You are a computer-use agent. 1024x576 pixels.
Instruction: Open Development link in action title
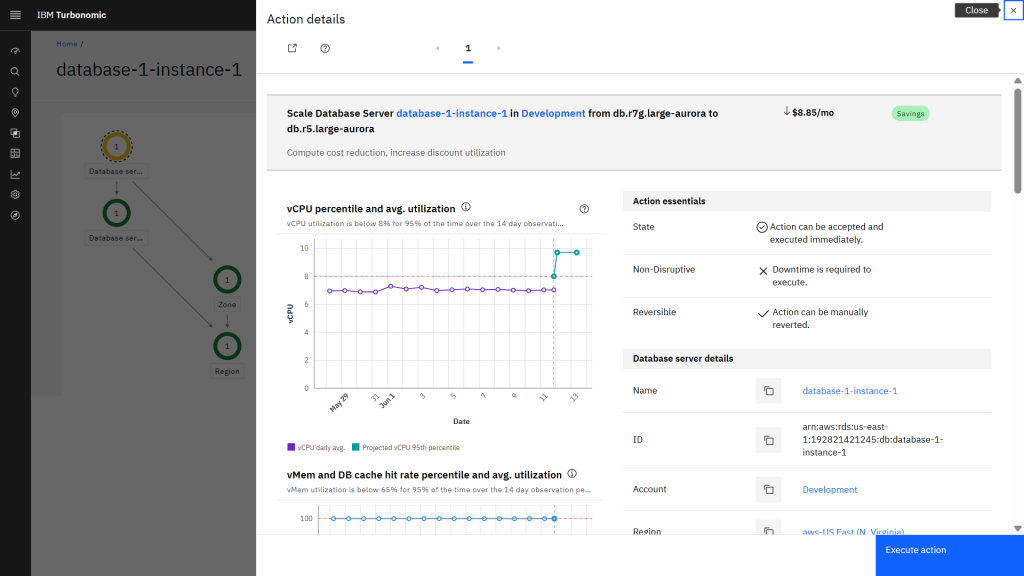click(553, 113)
